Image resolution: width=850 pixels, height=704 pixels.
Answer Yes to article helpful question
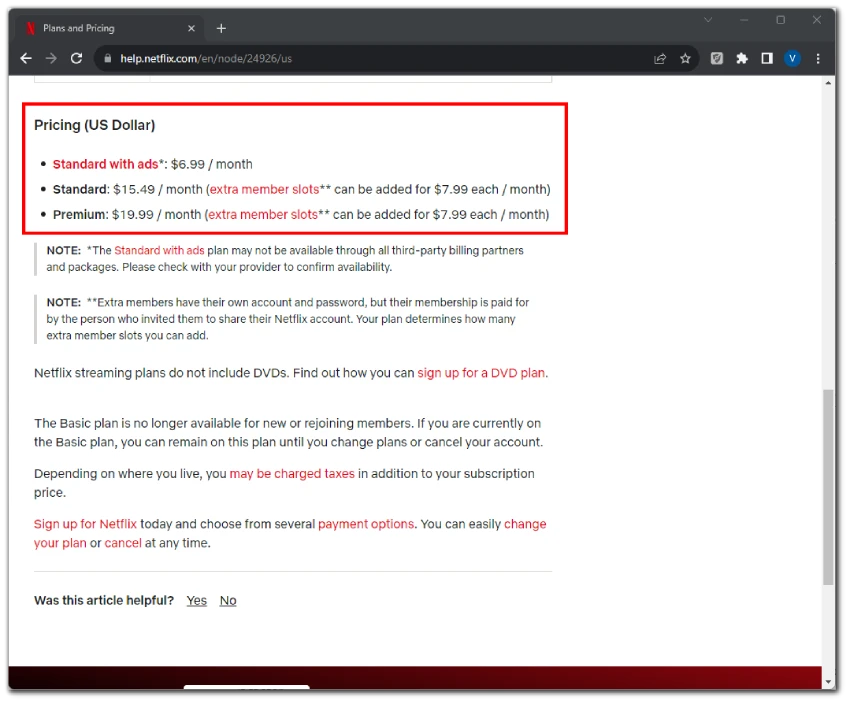[197, 600]
